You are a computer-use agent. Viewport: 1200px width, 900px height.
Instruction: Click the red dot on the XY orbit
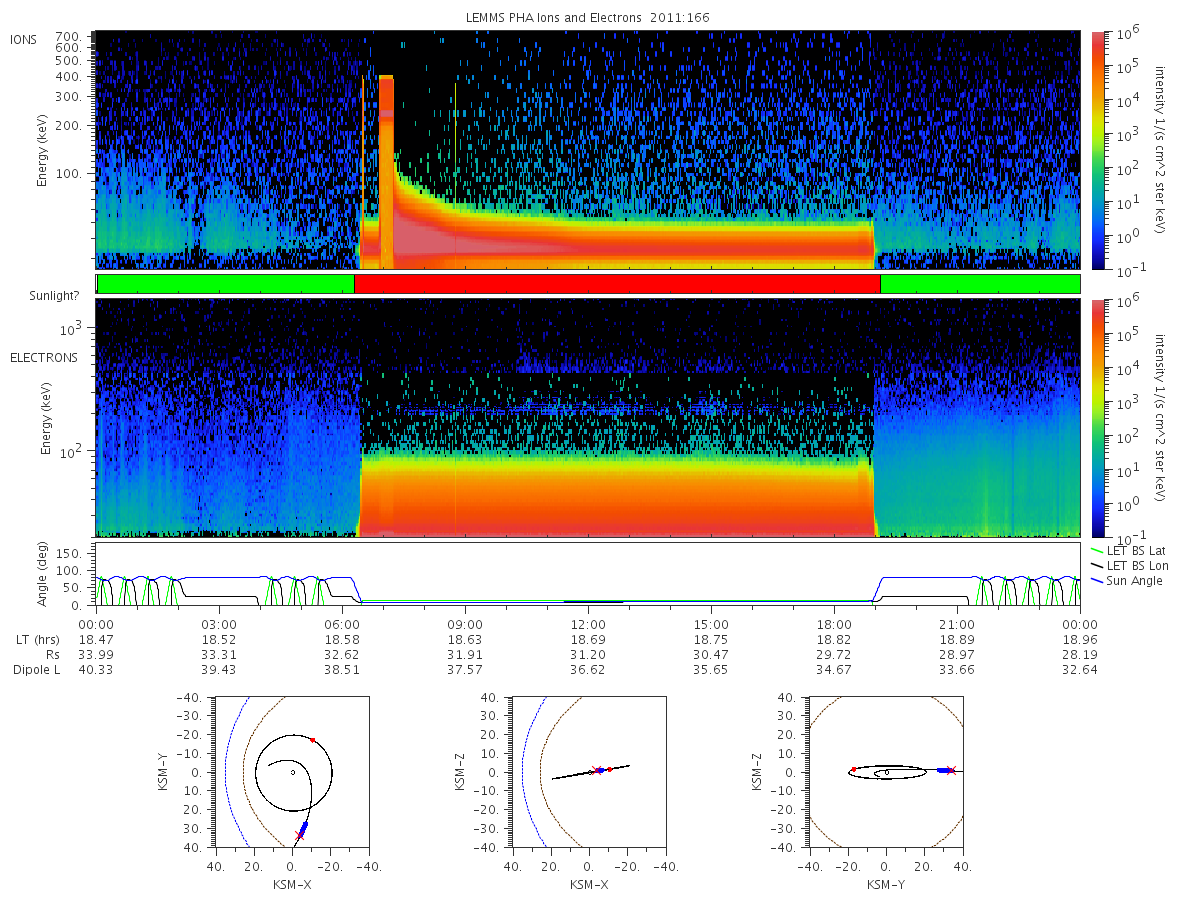(312, 740)
